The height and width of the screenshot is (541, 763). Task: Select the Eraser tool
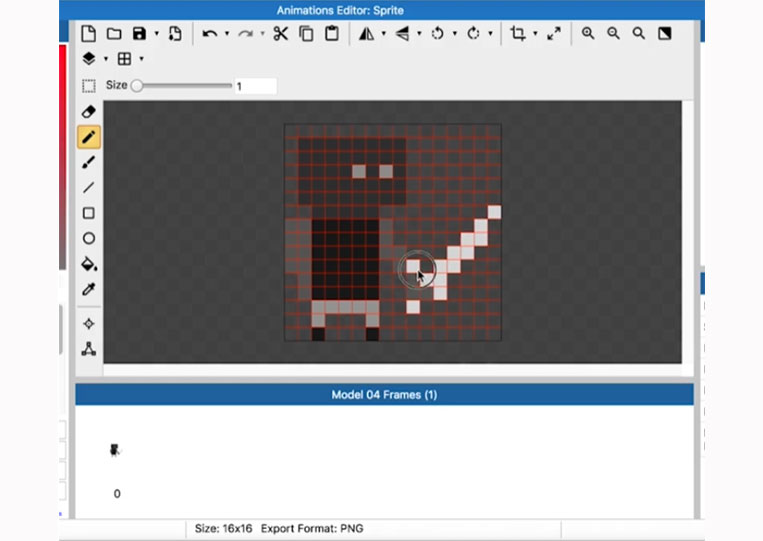[89, 112]
